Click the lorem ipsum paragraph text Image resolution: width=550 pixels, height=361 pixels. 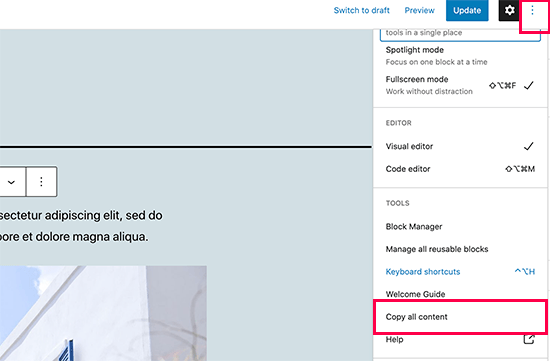point(81,226)
